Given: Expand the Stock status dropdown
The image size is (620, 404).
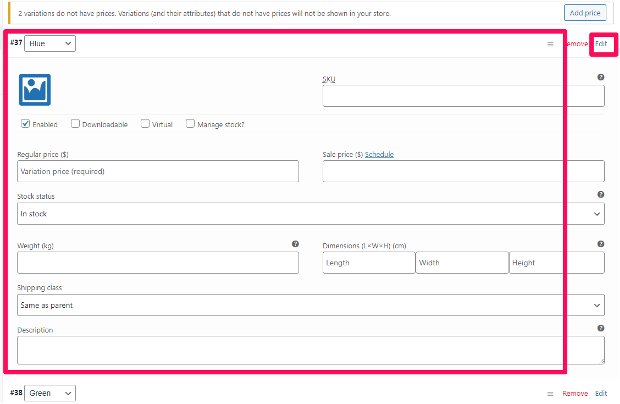Looking at the screenshot, I should coord(310,214).
